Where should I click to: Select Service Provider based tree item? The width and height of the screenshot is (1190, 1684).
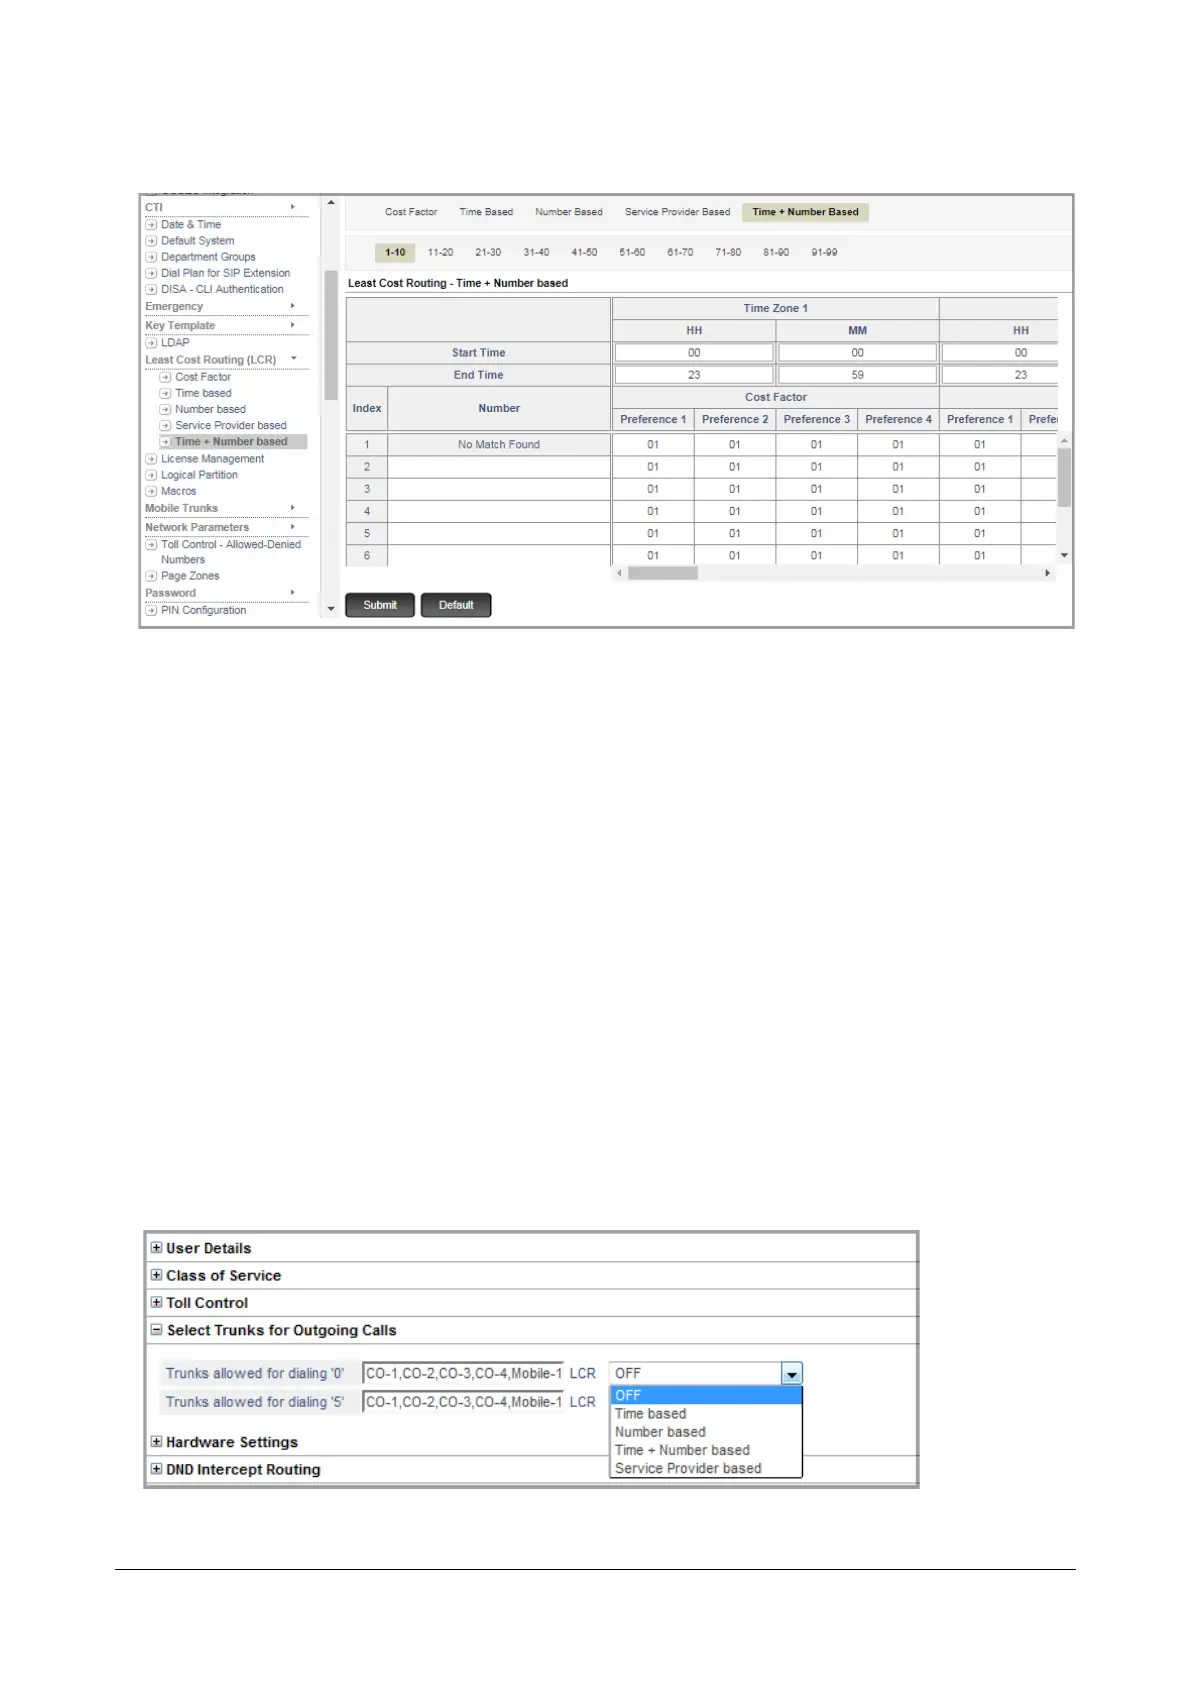pos(231,425)
